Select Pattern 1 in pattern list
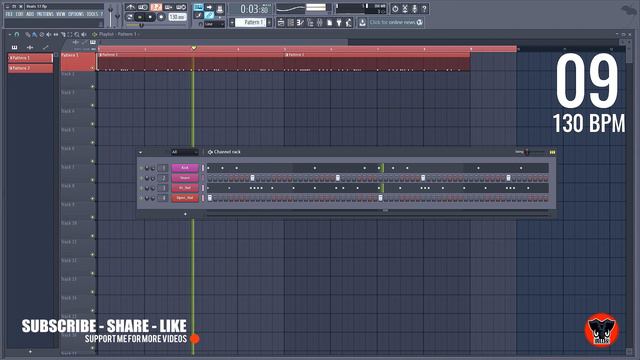 click(30, 58)
